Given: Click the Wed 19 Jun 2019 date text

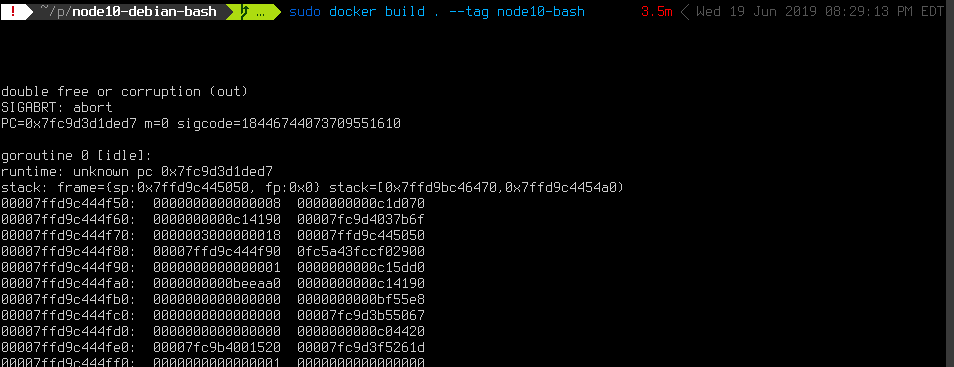Looking at the screenshot, I should tap(756, 12).
